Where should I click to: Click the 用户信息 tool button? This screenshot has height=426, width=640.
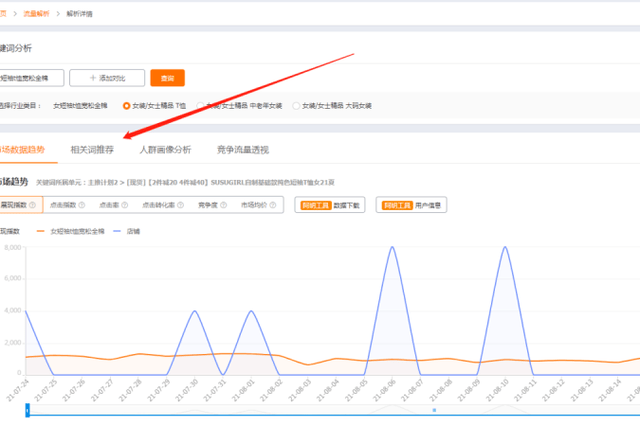410,205
